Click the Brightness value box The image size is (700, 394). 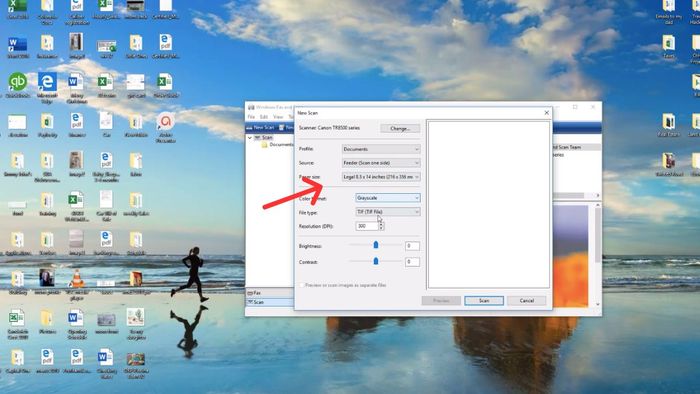[x=412, y=246]
